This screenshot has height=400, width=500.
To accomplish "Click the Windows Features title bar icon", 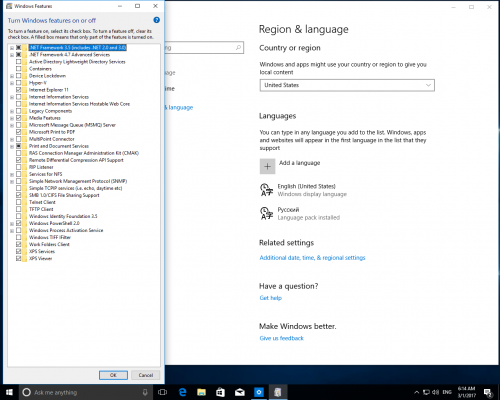I will point(9,6).
